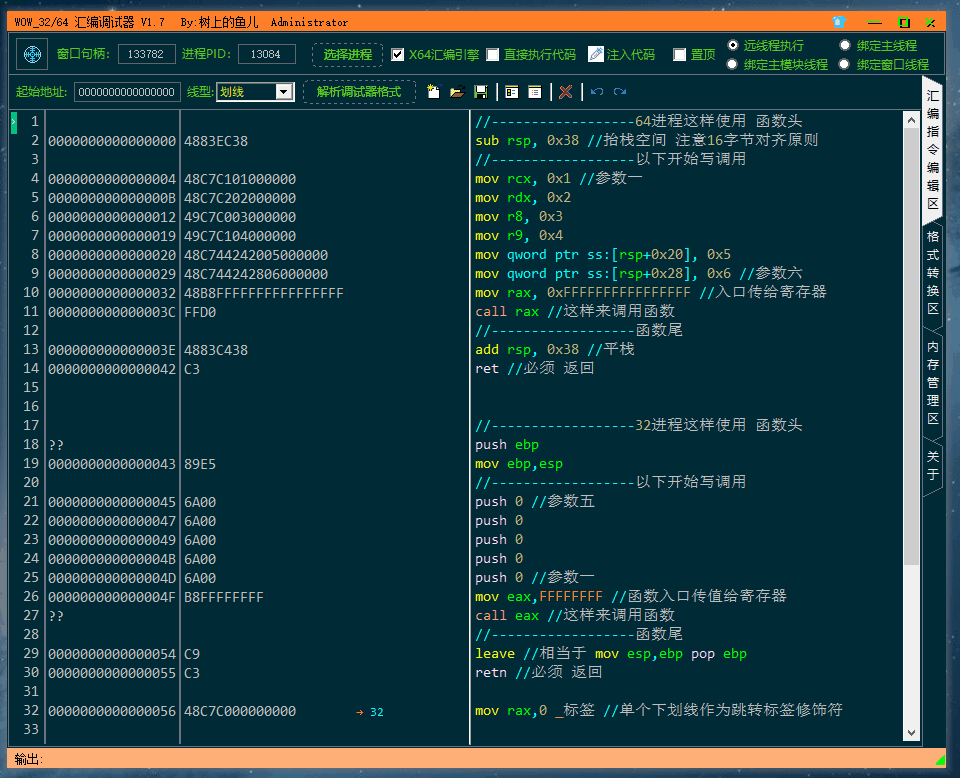Screen dimensions: 960x778
Task: Open the 线型 划线 dropdown
Action: click(x=283, y=92)
